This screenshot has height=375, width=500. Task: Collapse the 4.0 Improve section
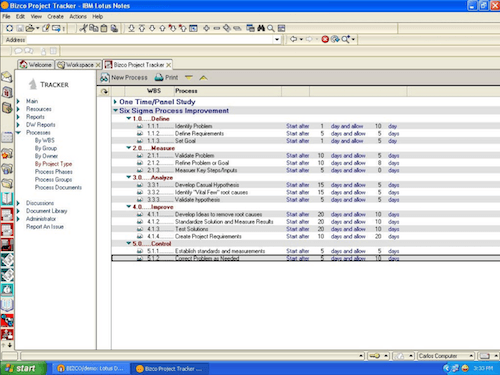click(x=128, y=206)
